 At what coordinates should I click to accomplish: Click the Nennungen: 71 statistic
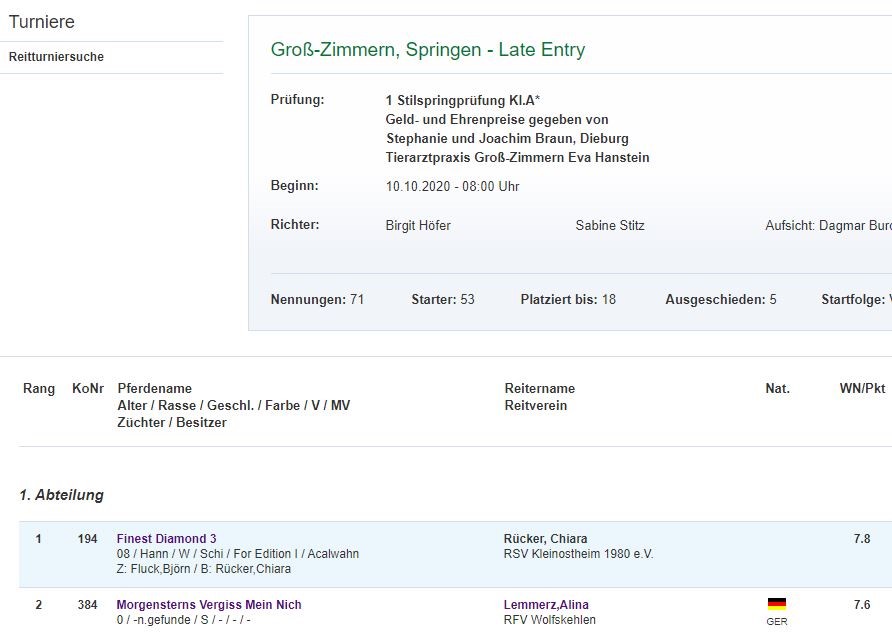[x=317, y=300]
